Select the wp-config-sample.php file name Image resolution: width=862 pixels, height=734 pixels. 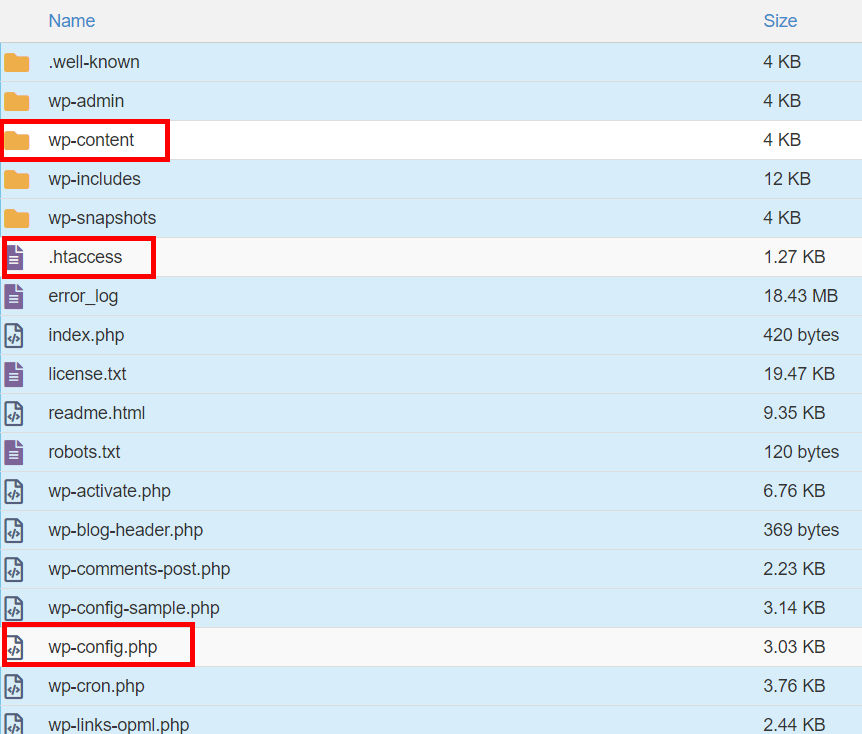click(134, 608)
